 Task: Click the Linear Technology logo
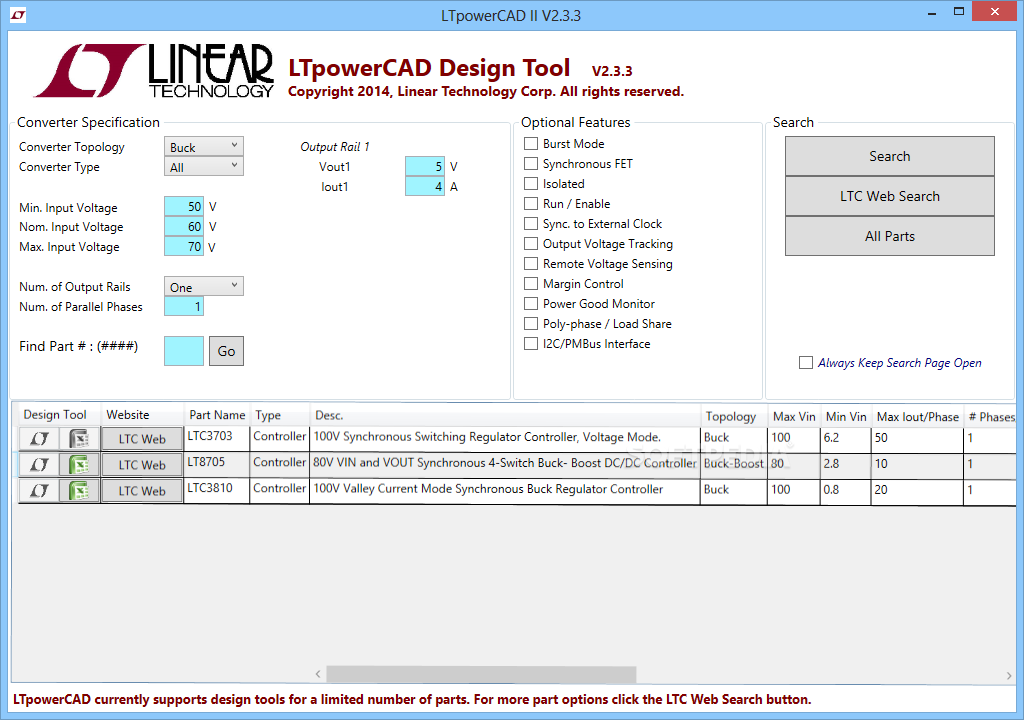click(x=153, y=71)
